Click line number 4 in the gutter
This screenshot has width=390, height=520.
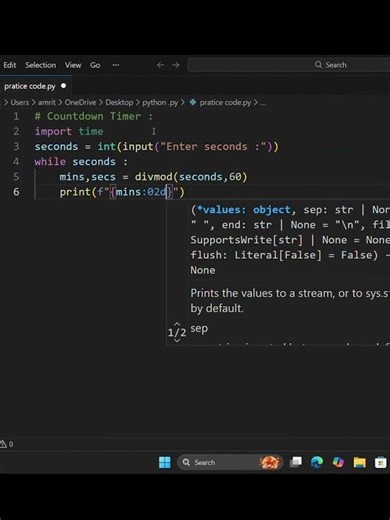pyautogui.click(x=16, y=162)
